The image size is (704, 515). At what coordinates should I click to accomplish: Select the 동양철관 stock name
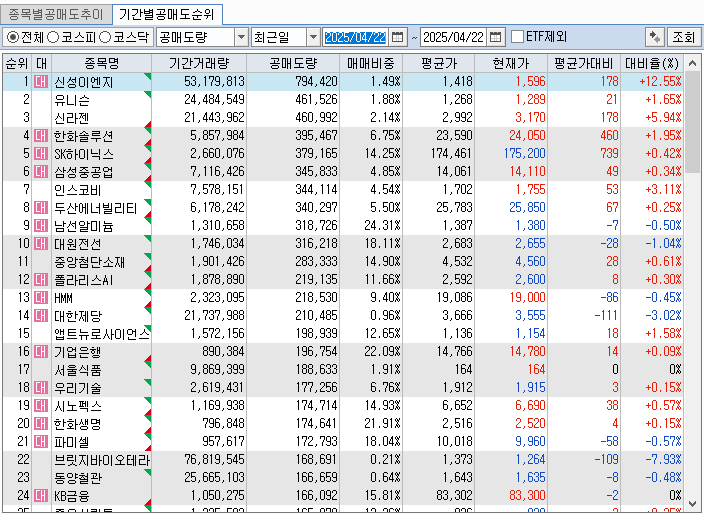coord(78,477)
